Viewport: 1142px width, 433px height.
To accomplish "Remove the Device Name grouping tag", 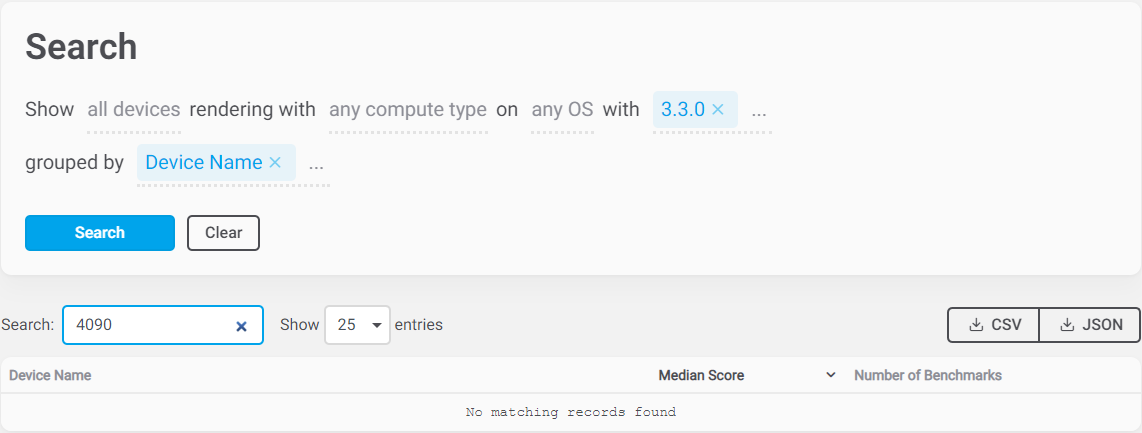I will (x=275, y=162).
